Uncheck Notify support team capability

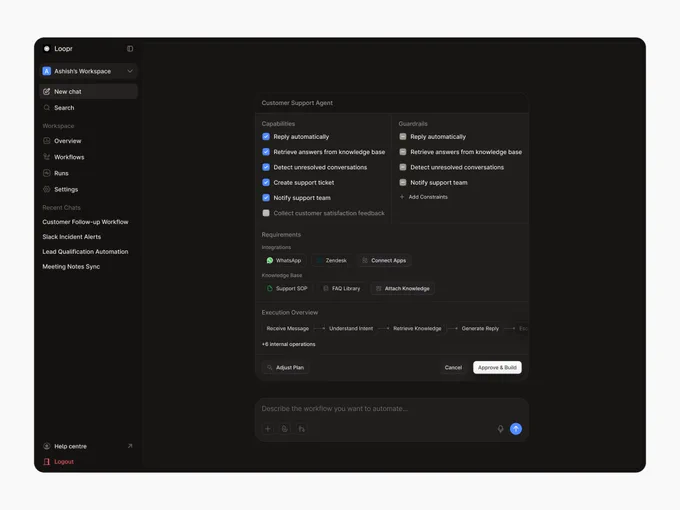point(266,198)
